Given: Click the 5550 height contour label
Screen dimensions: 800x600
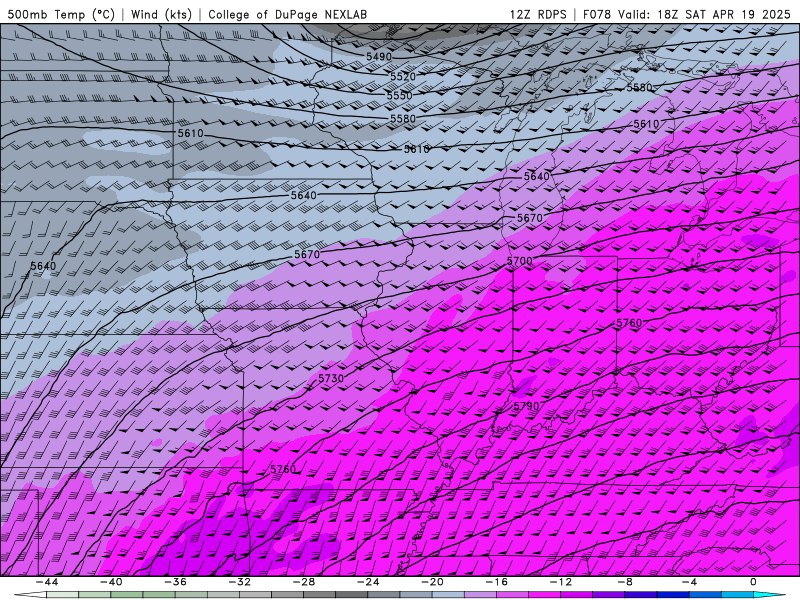Looking at the screenshot, I should (x=399, y=96).
